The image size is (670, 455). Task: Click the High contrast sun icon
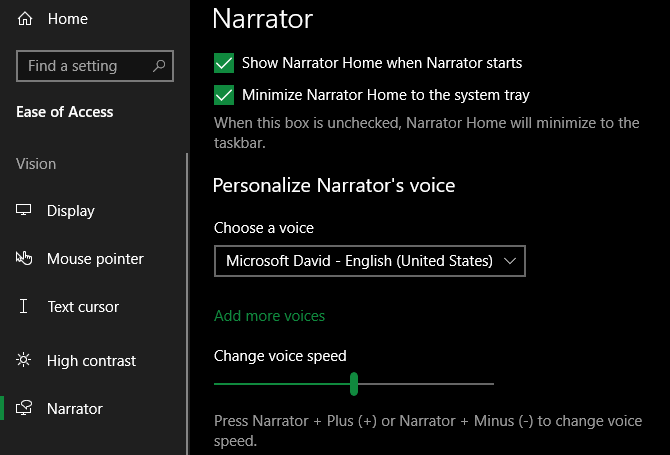(x=24, y=360)
